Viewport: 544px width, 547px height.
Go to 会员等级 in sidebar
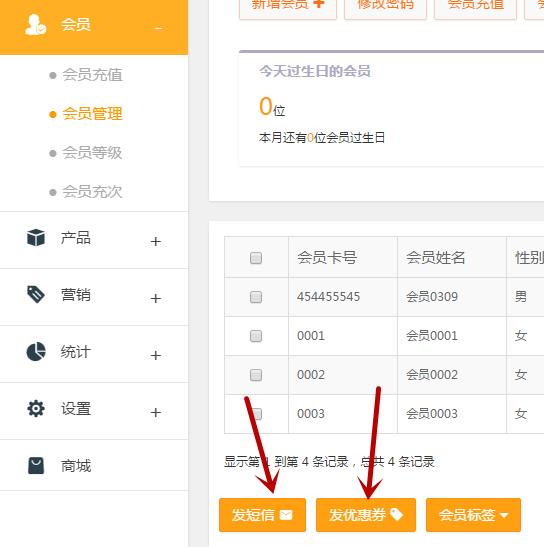(92, 153)
